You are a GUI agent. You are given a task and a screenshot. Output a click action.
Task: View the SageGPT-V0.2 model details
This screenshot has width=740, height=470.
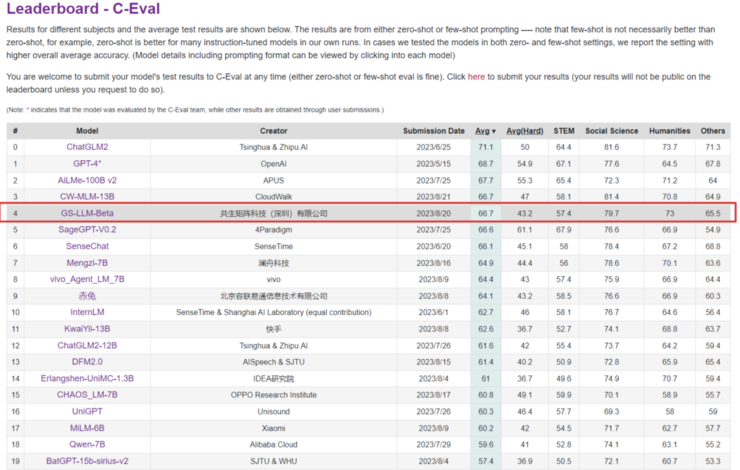pos(87,229)
